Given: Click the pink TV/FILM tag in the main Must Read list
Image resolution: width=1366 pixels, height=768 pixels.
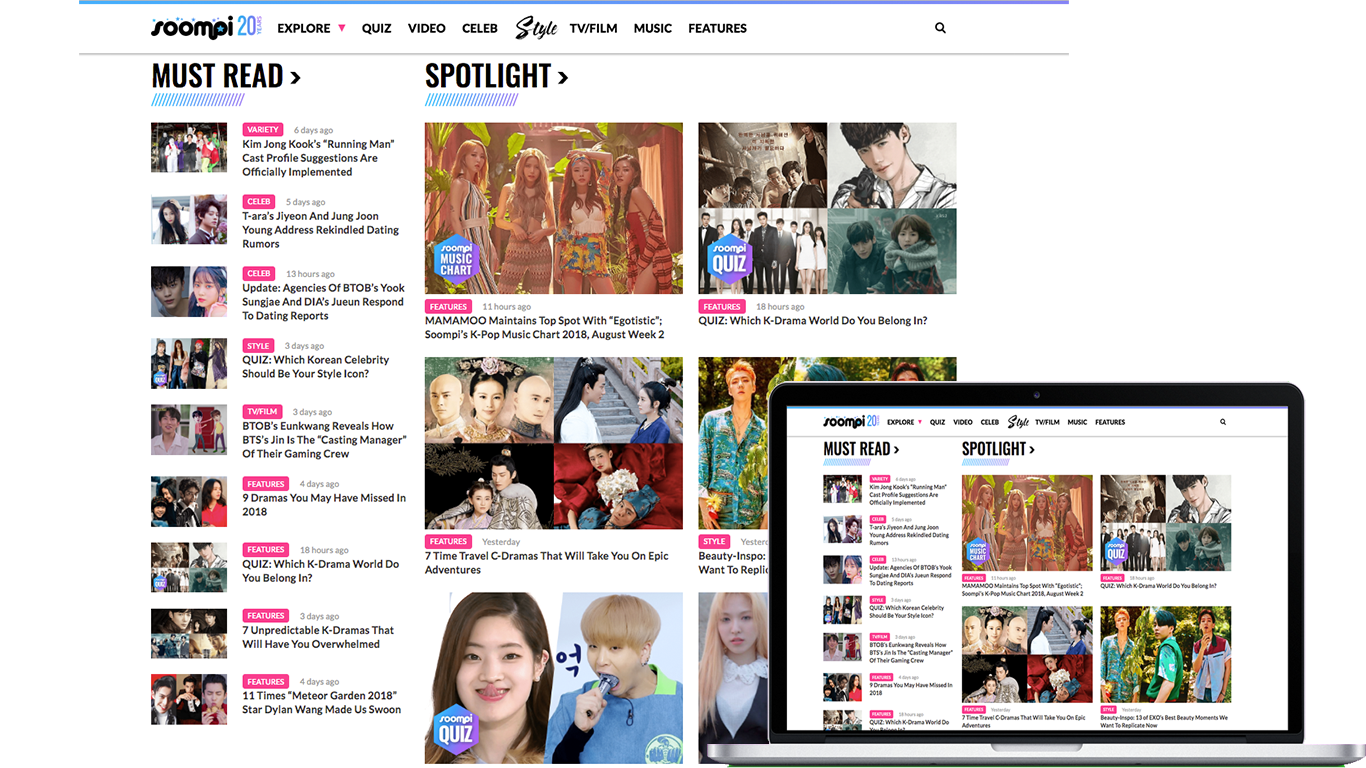Looking at the screenshot, I should pyautogui.click(x=263, y=412).
